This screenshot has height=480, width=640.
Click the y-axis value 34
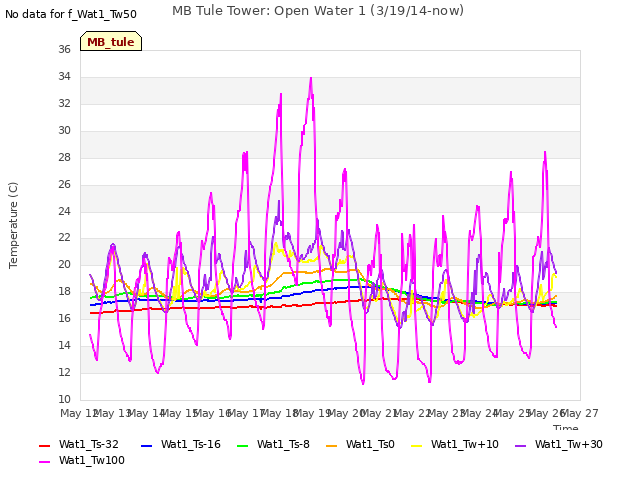[x=64, y=77]
